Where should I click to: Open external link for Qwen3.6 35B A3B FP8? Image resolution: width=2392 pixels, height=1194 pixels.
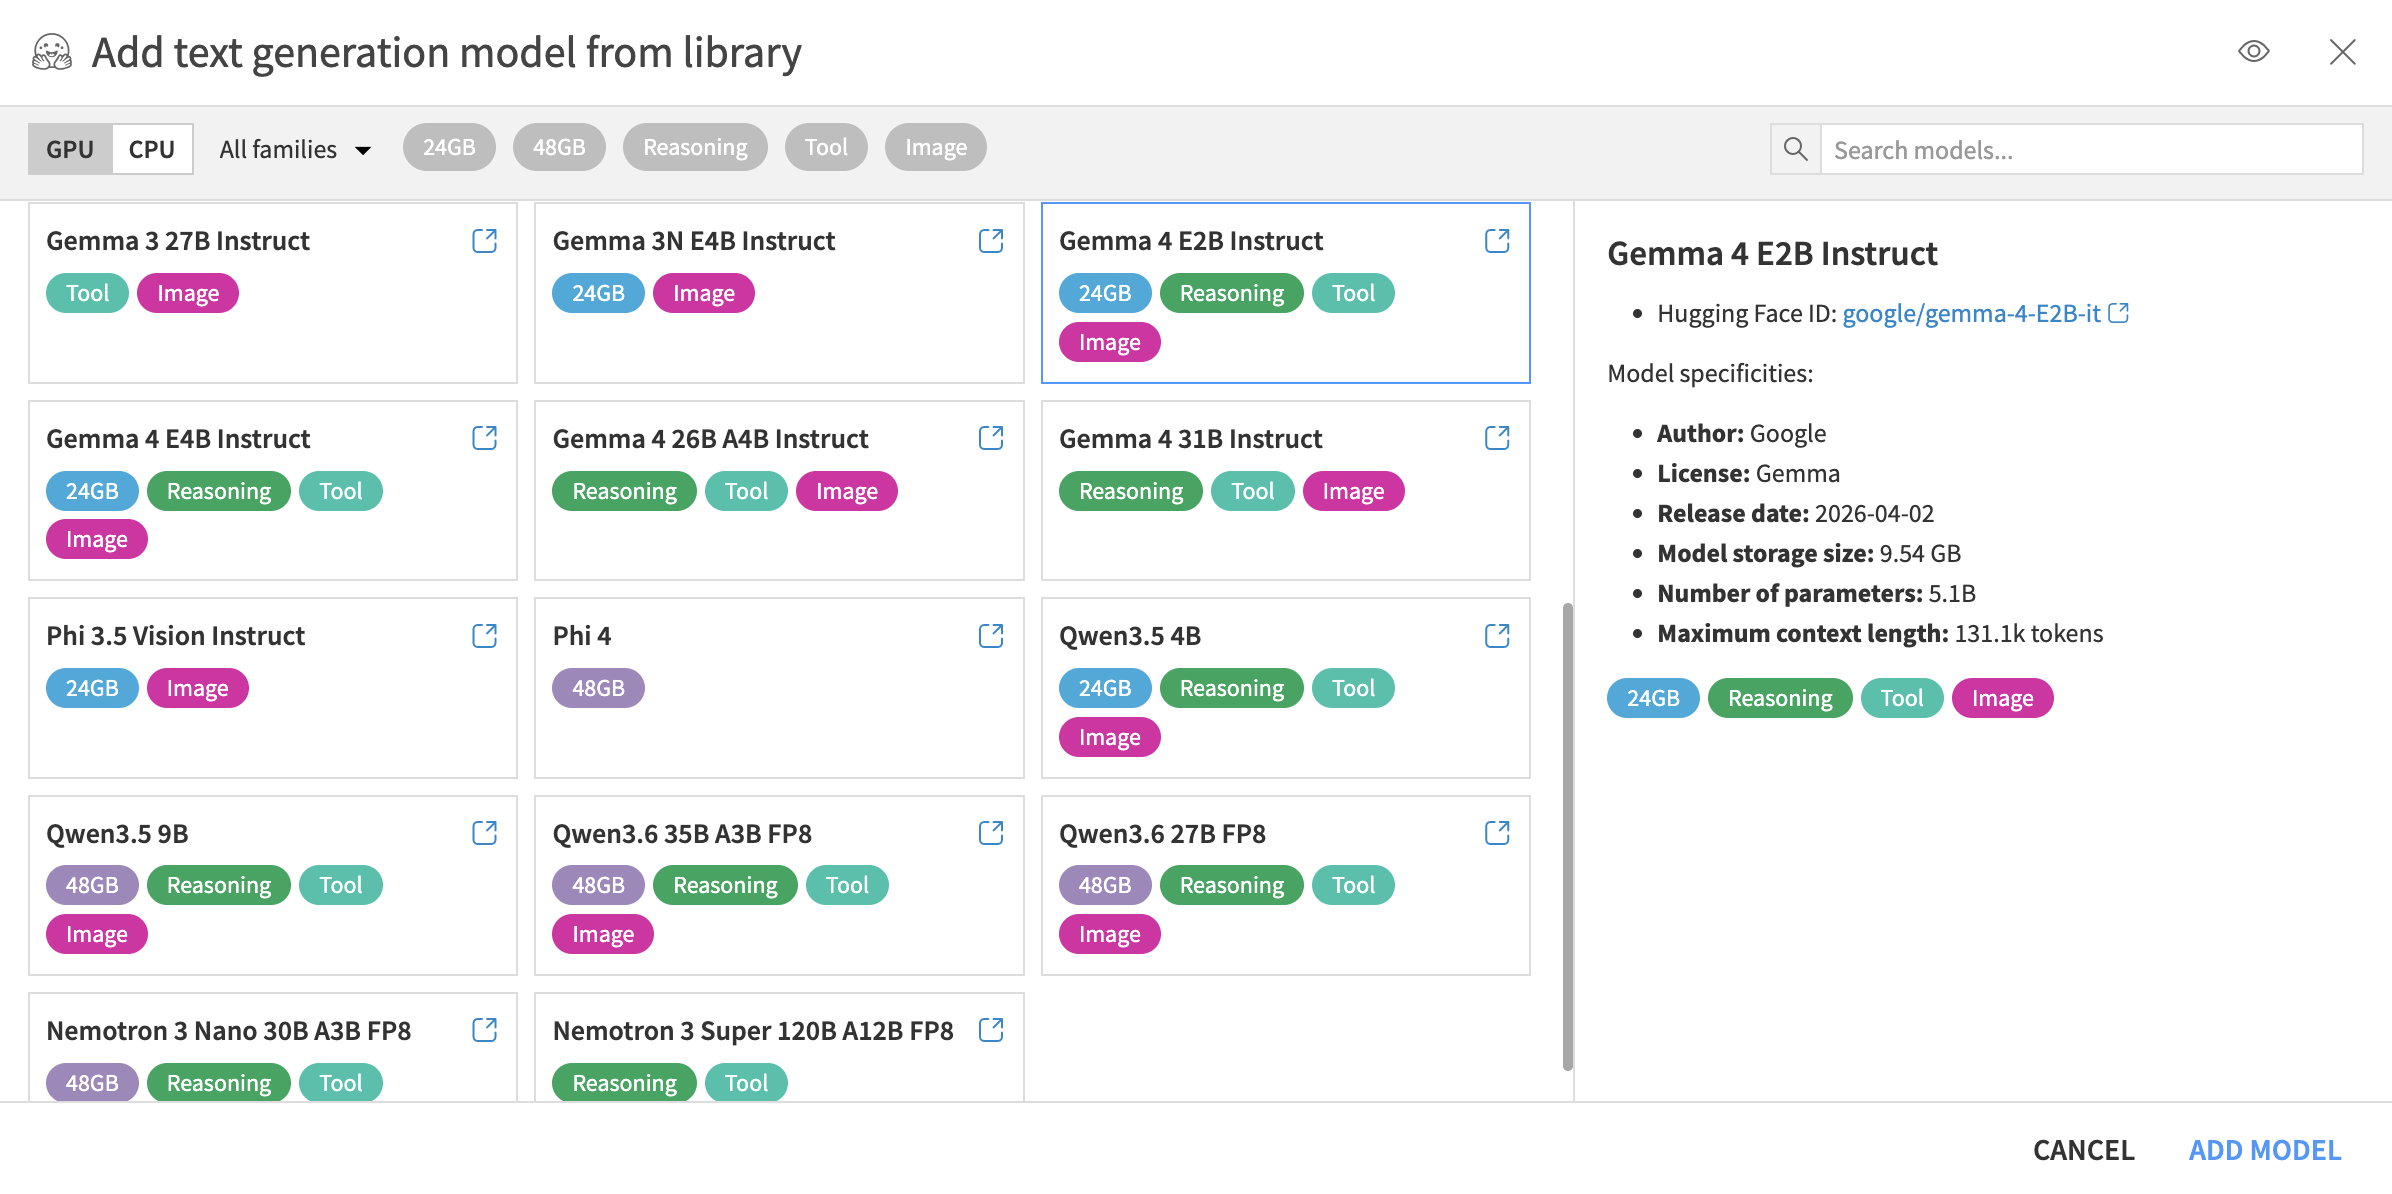tap(991, 833)
